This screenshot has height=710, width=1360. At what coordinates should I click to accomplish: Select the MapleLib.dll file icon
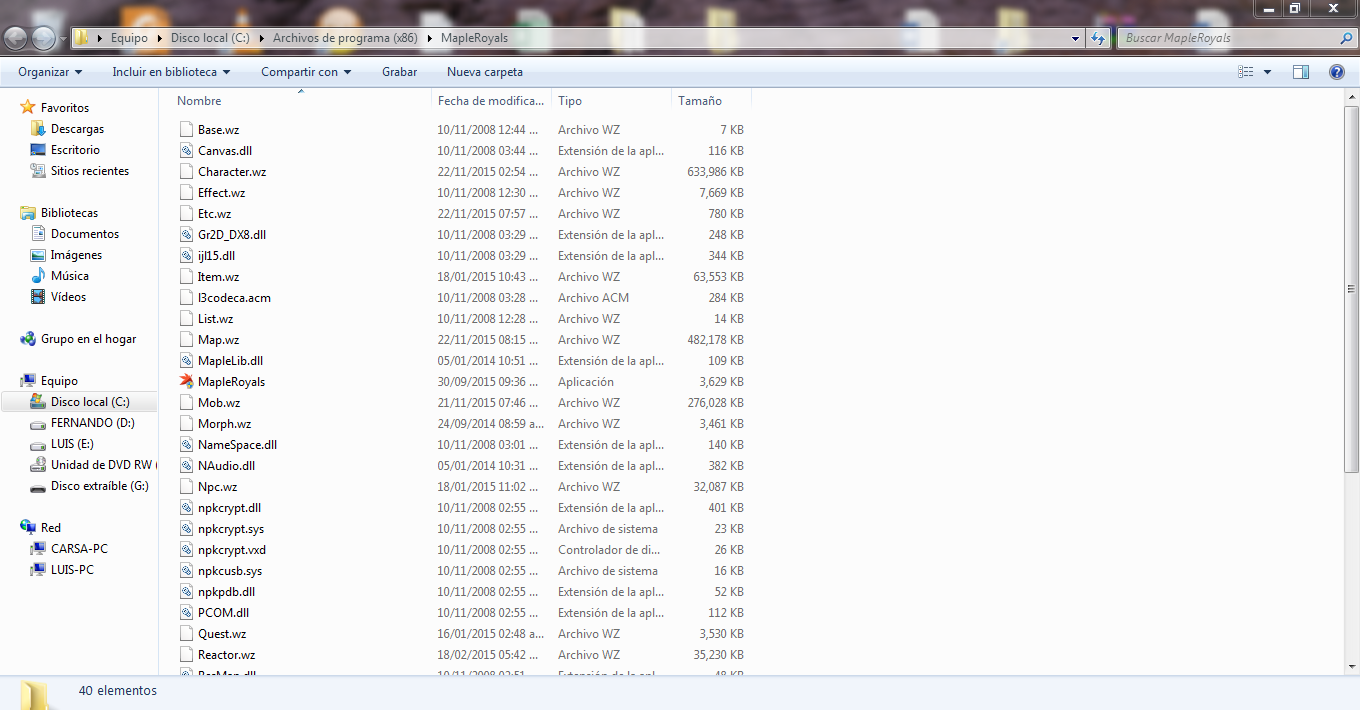186,361
